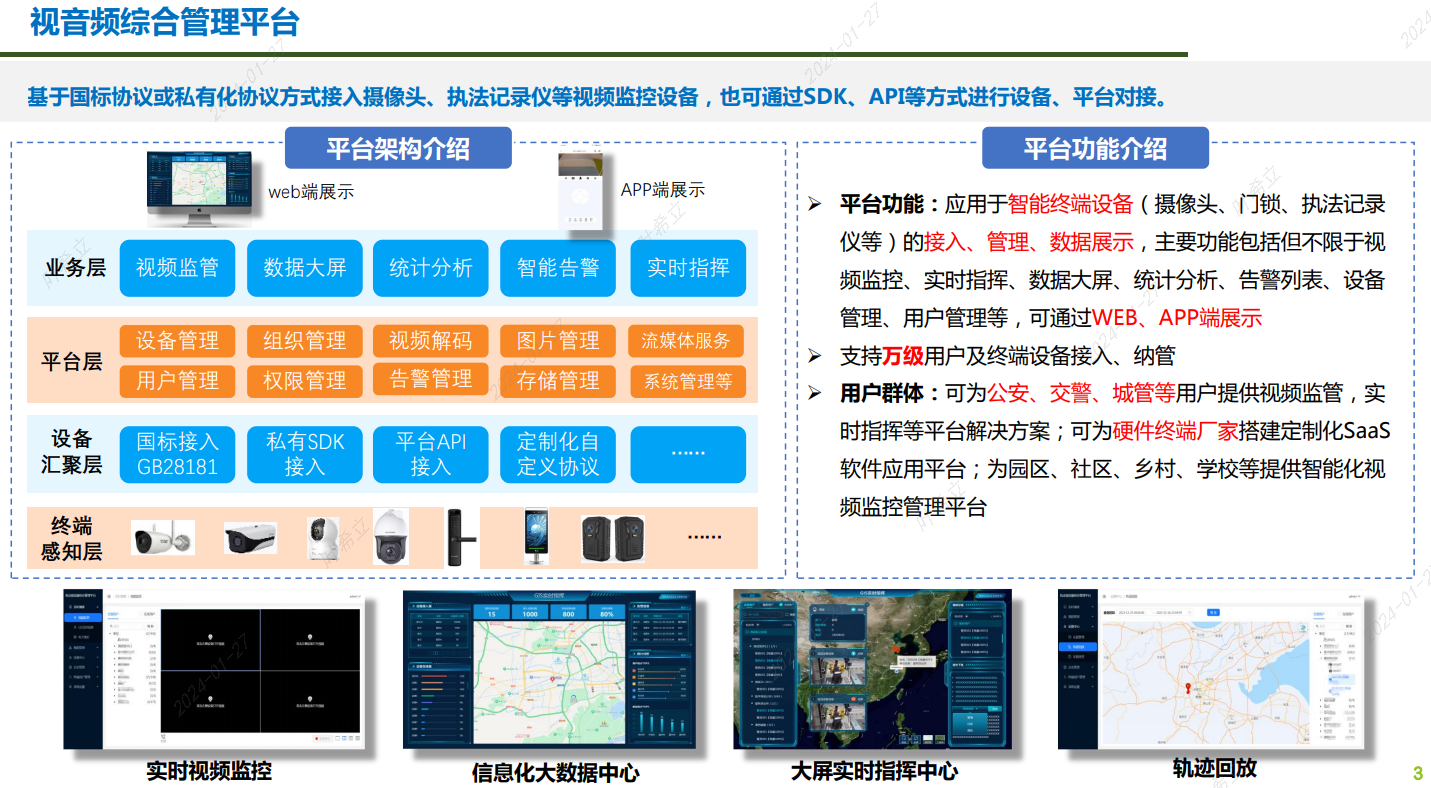Select the 实时指挥 box
1431x788 pixels.
pos(688,268)
